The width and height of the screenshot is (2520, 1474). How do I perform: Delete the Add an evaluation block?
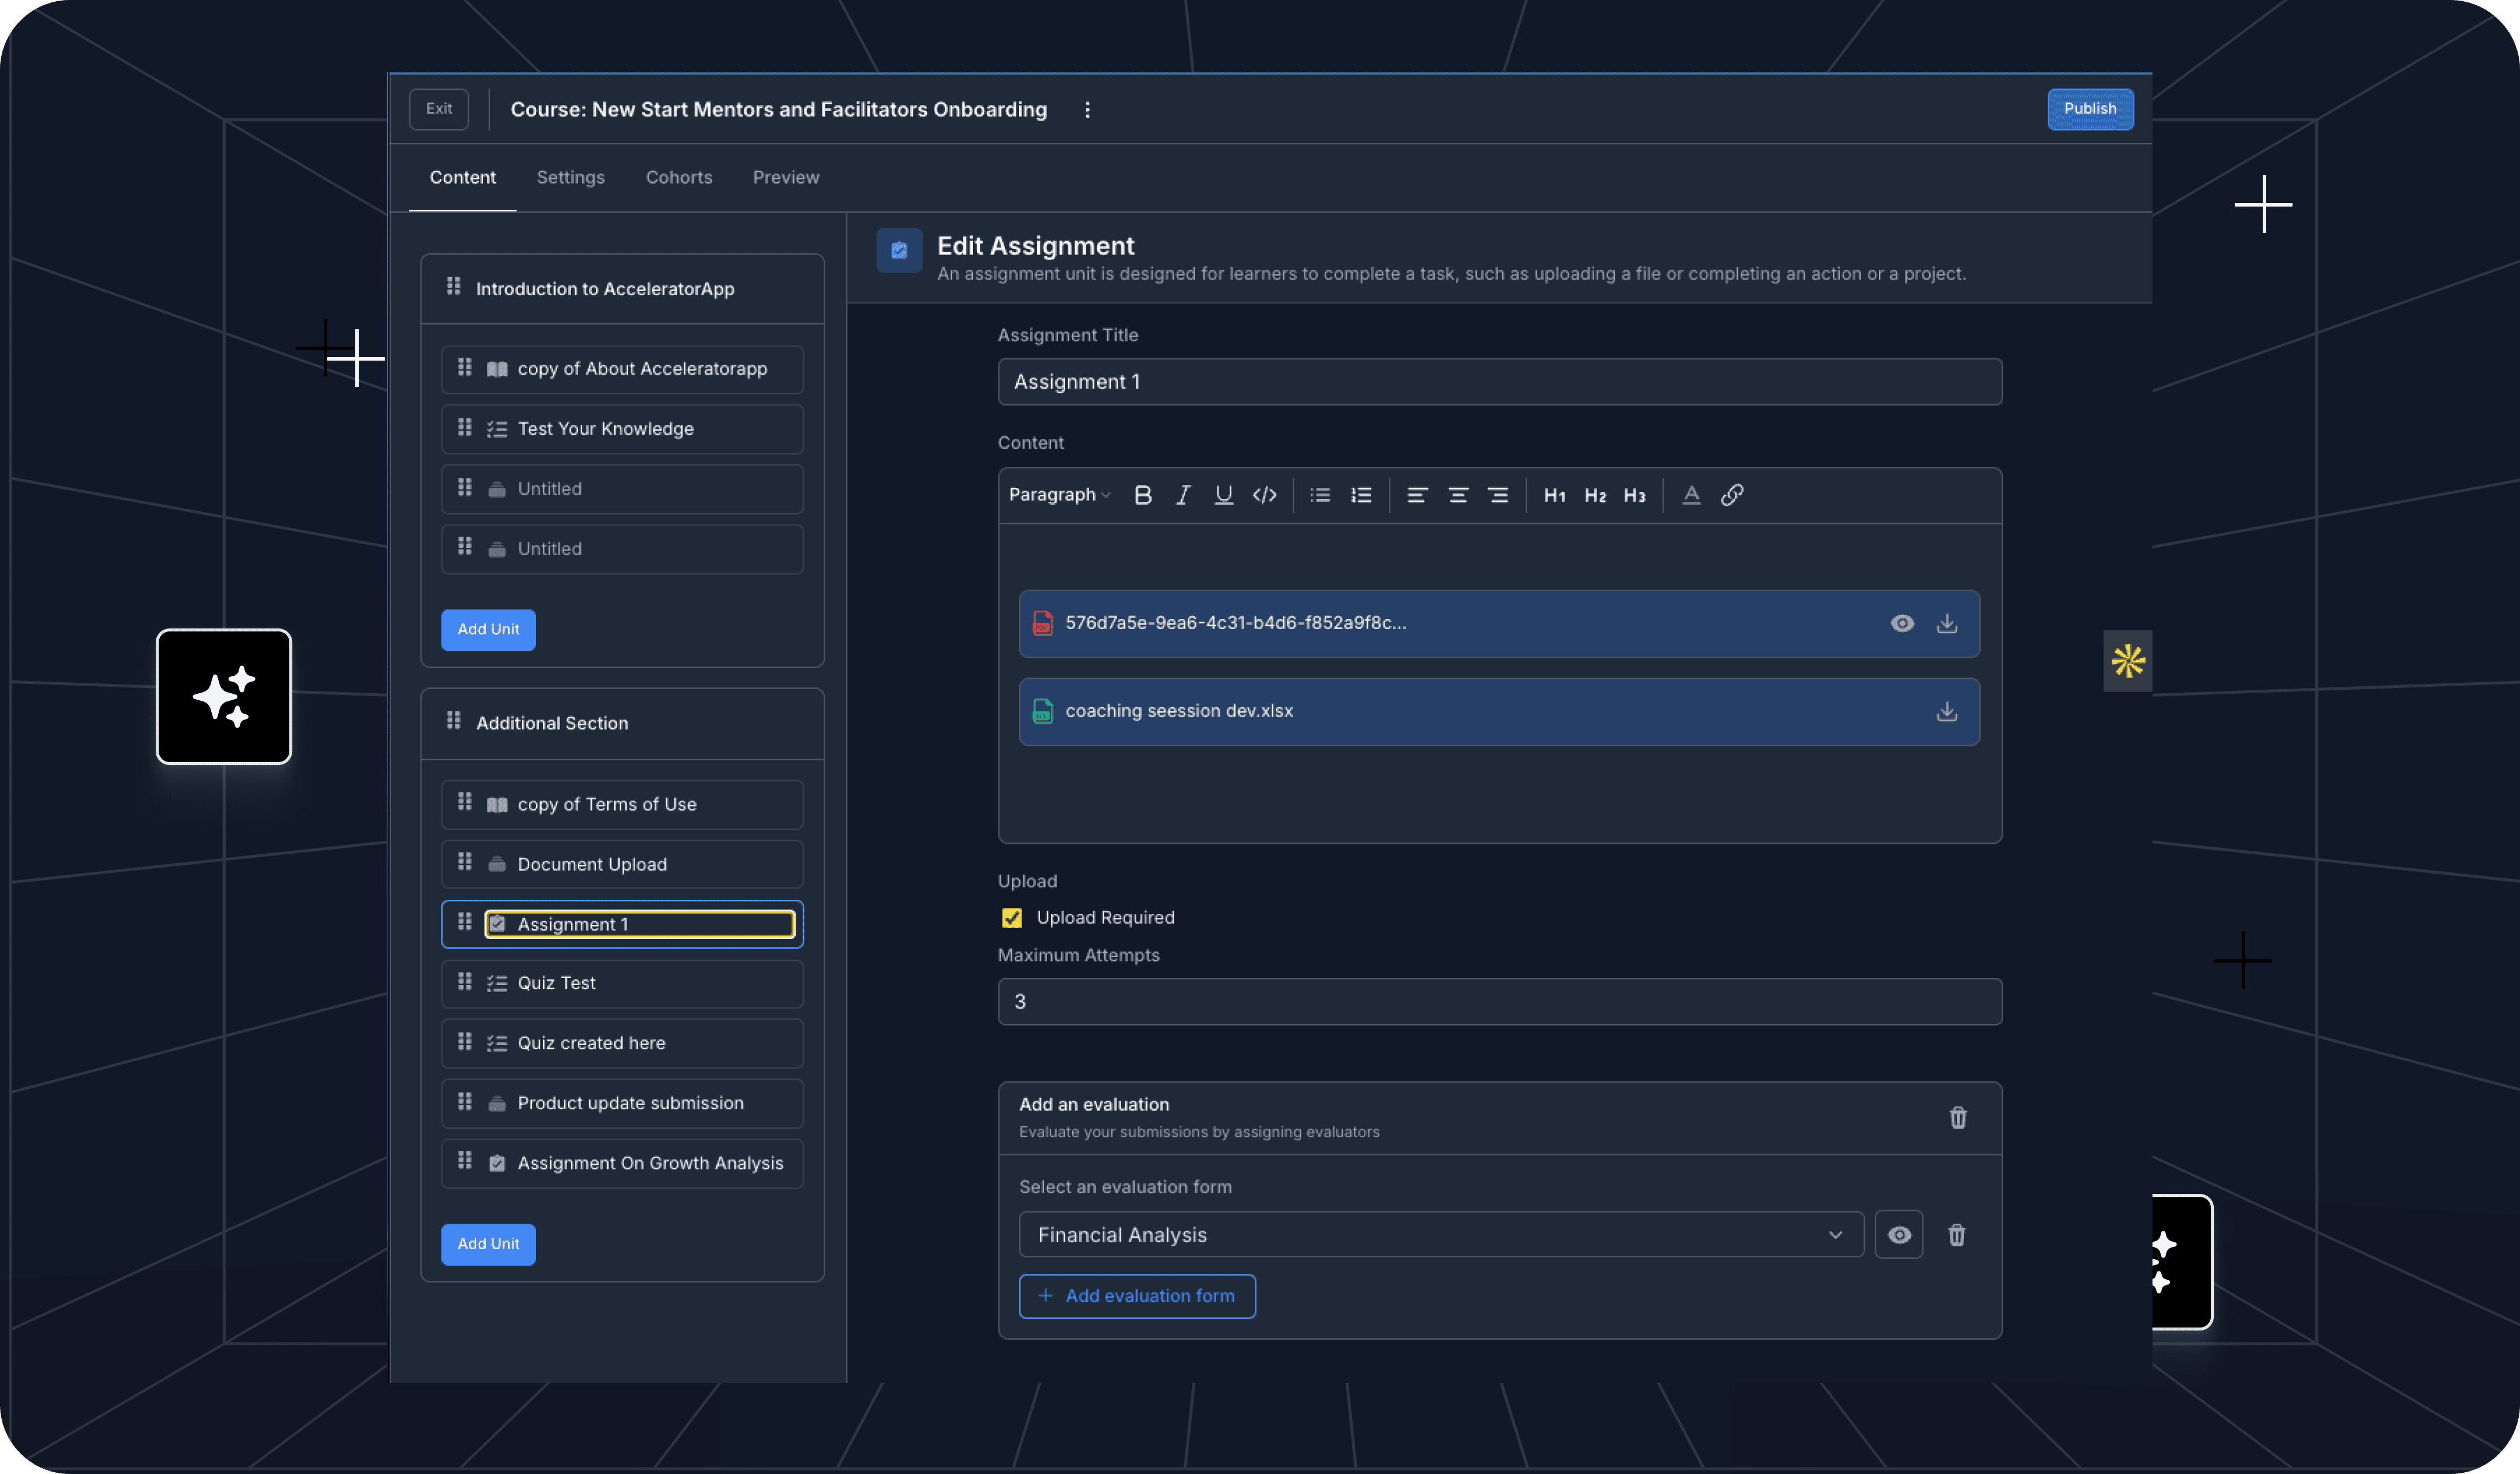(x=1957, y=1117)
